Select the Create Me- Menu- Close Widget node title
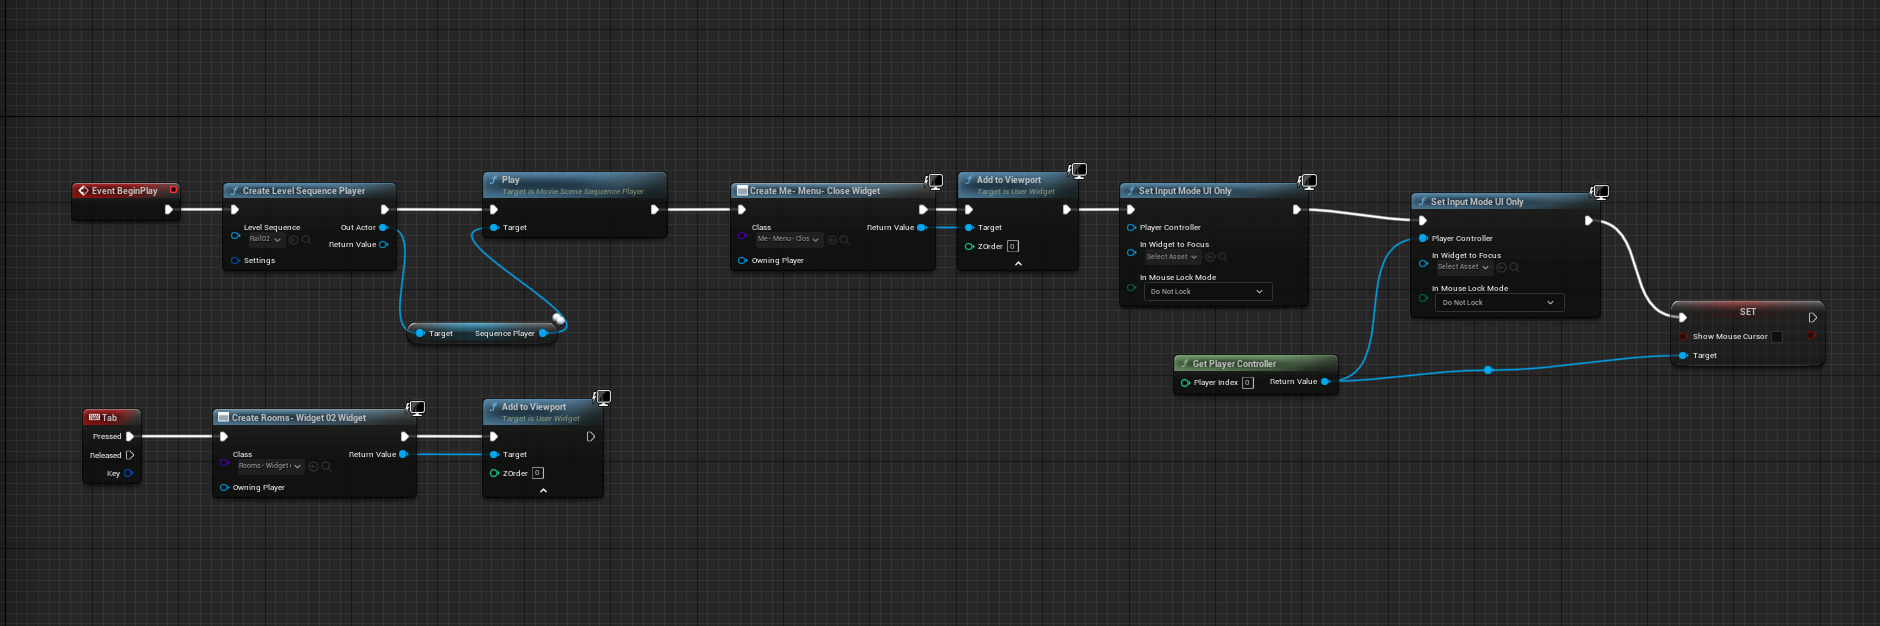The image size is (1880, 626). click(x=816, y=191)
